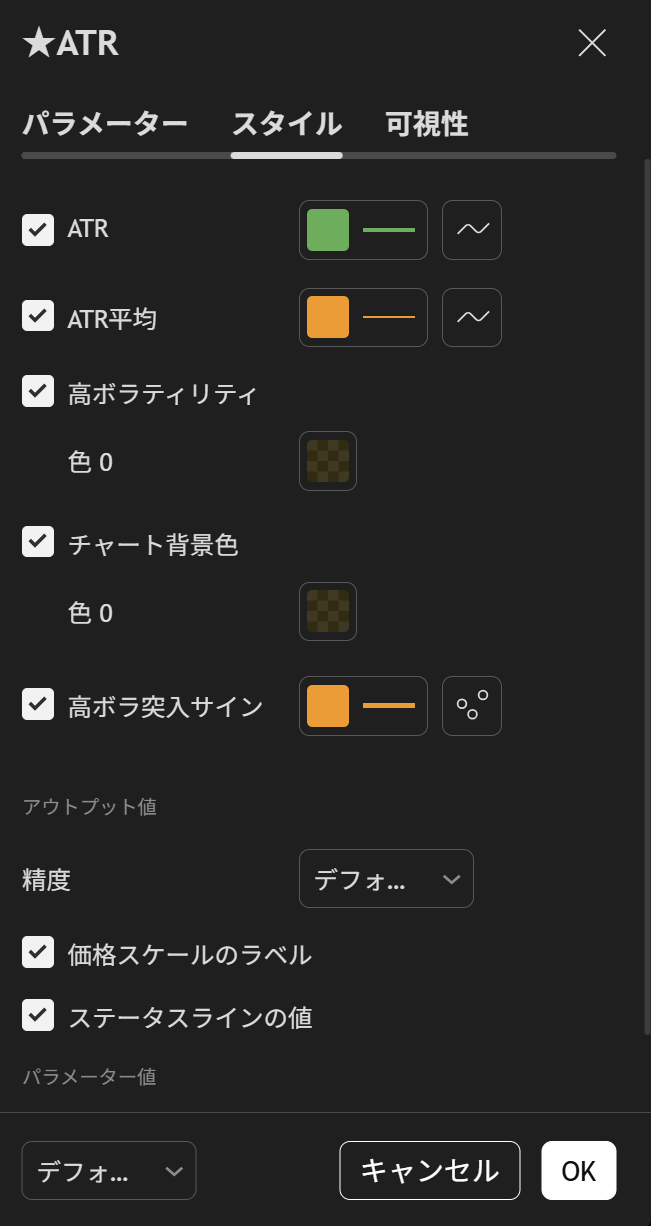Expand the デフォ precision selector
Viewport: 651px width, 1226px height.
click(x=386, y=878)
